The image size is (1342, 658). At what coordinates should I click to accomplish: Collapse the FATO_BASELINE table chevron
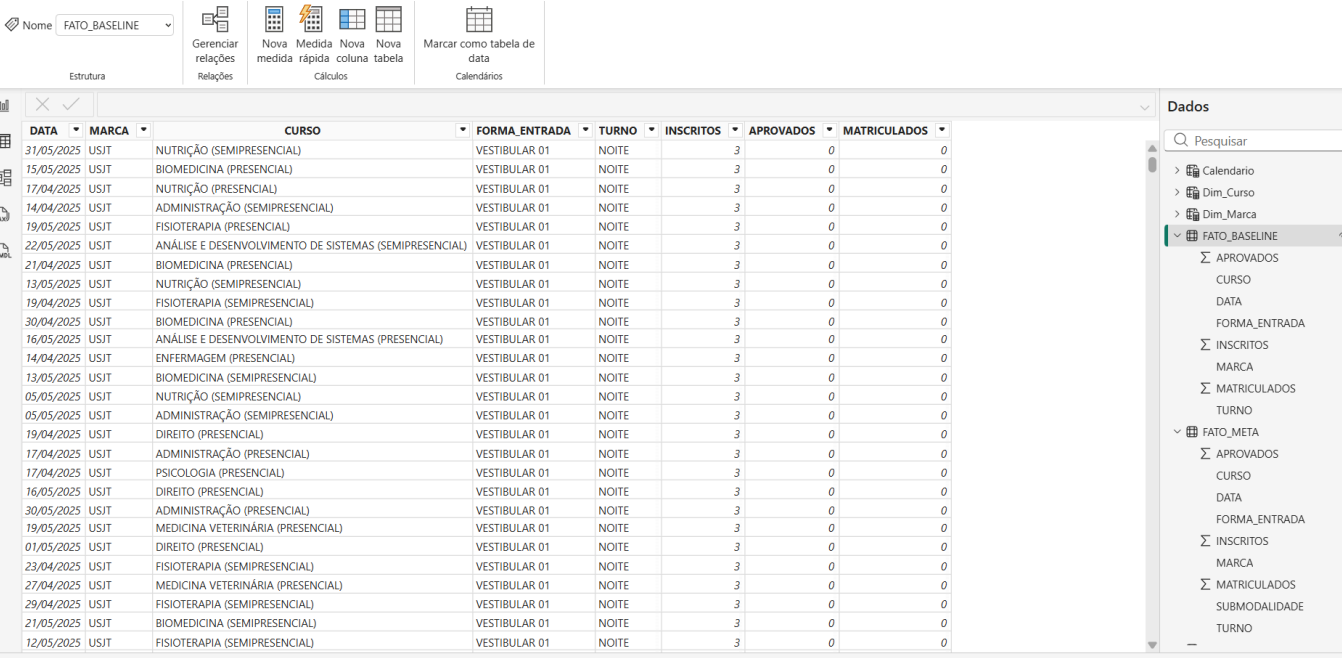coord(1177,236)
